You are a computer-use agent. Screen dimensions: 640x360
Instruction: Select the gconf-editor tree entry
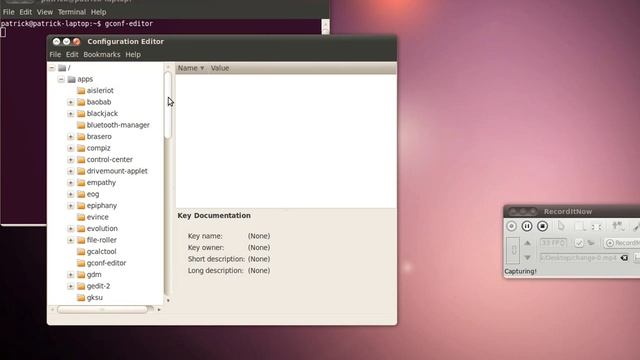pos(106,263)
